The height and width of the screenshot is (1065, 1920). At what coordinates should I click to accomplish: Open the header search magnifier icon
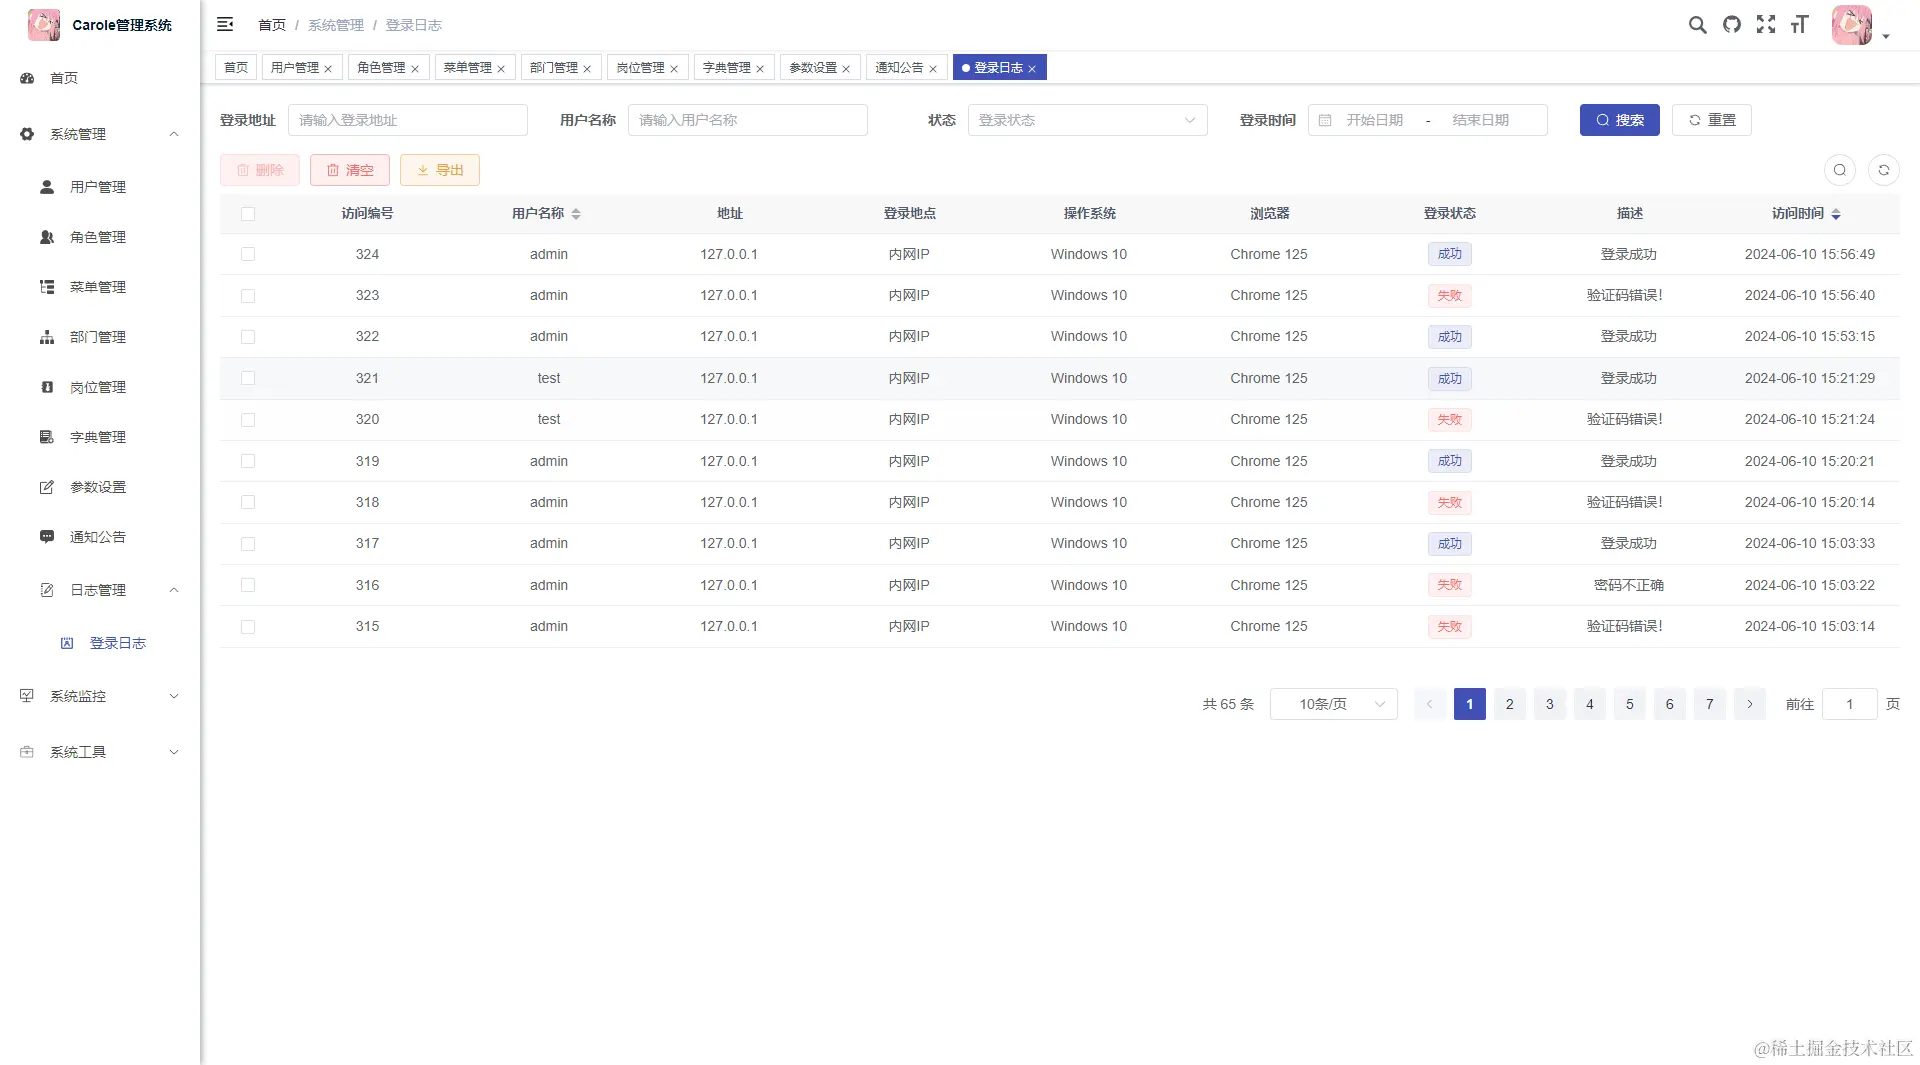1697,25
